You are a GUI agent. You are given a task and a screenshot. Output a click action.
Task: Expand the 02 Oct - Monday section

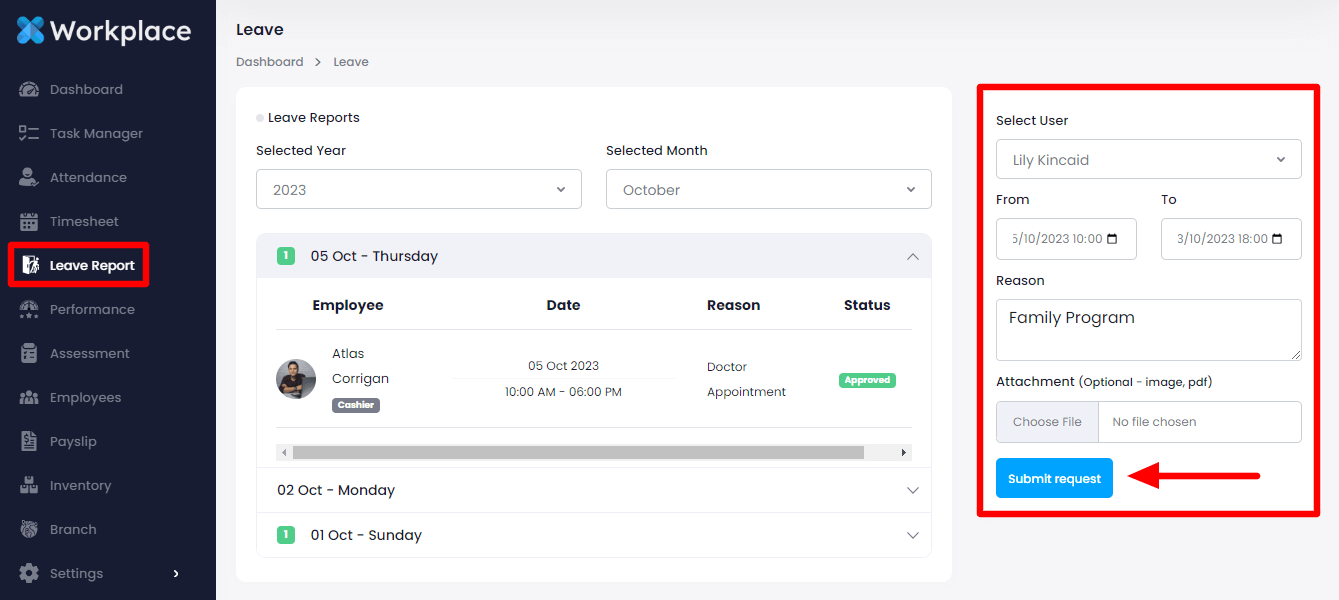[593, 491]
